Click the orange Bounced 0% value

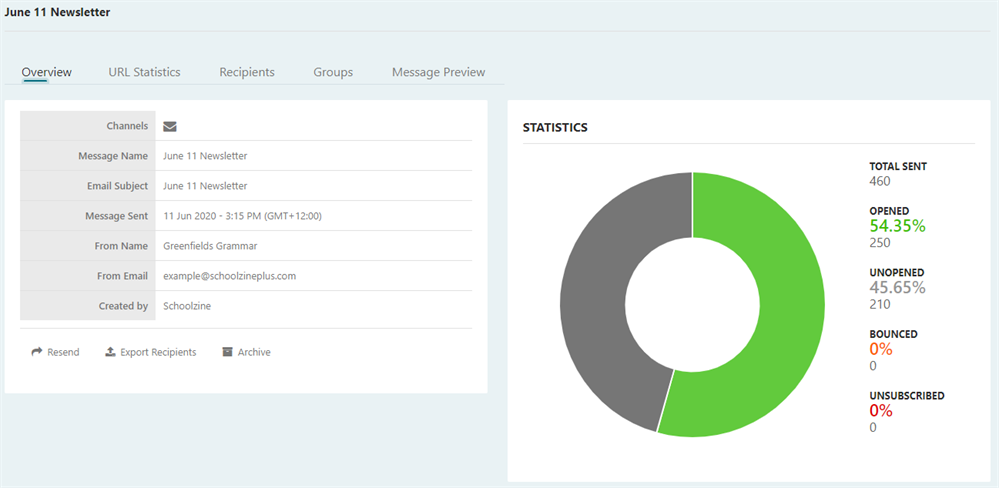point(881,349)
